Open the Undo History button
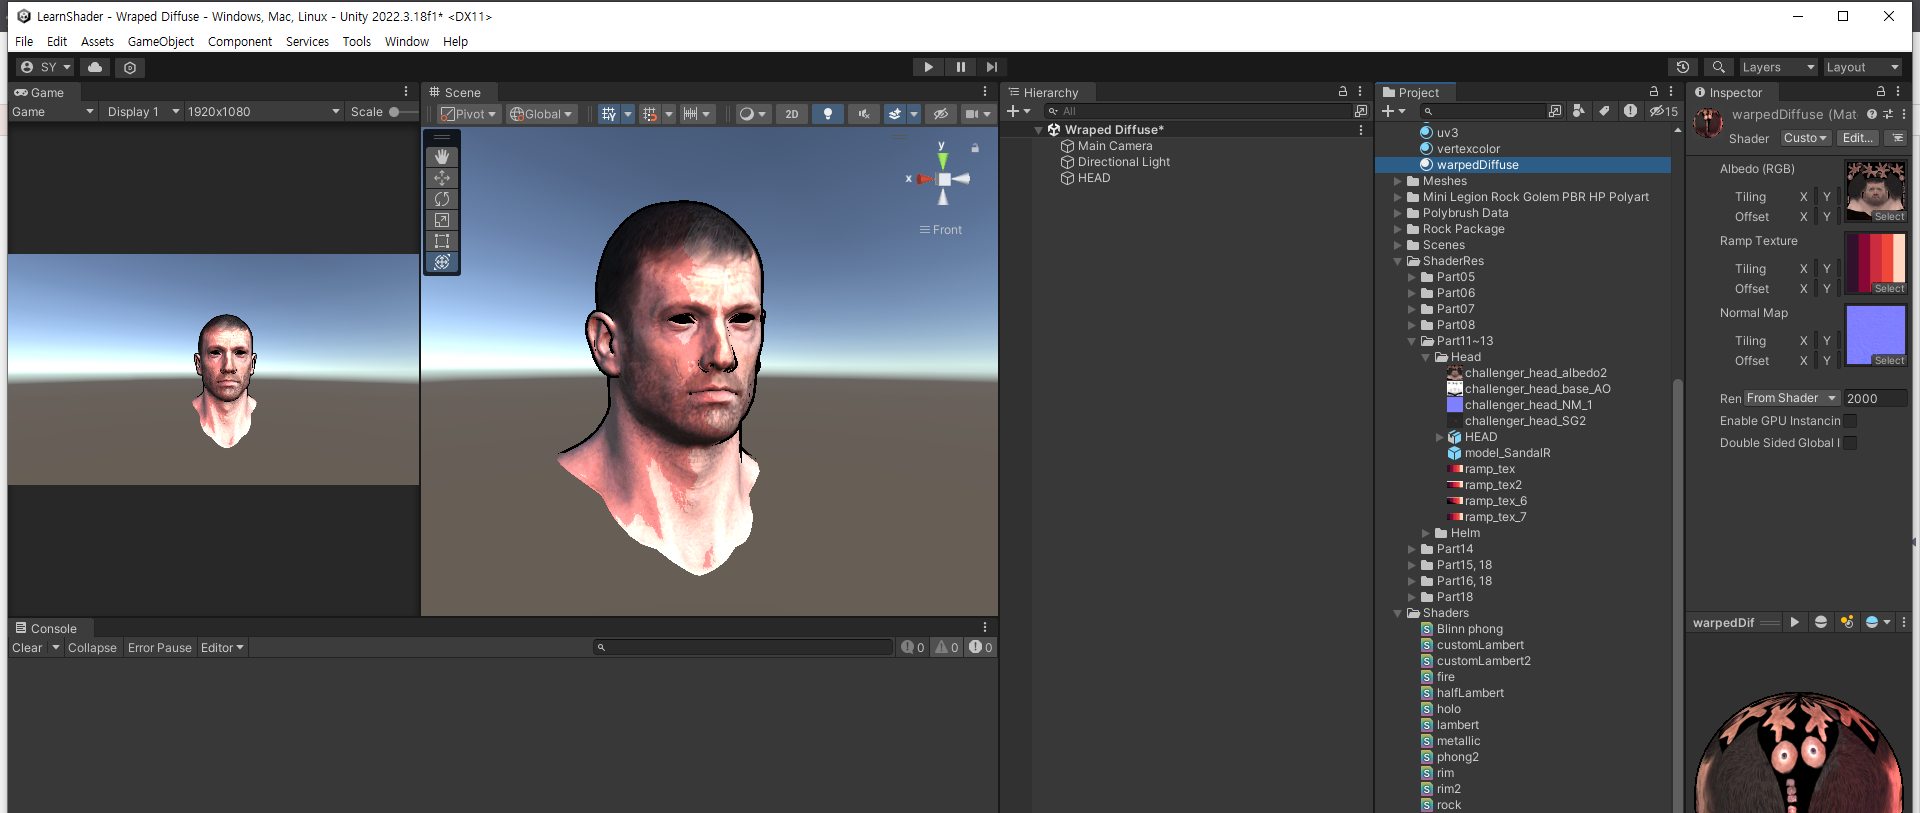The width and height of the screenshot is (1920, 813). (x=1683, y=67)
